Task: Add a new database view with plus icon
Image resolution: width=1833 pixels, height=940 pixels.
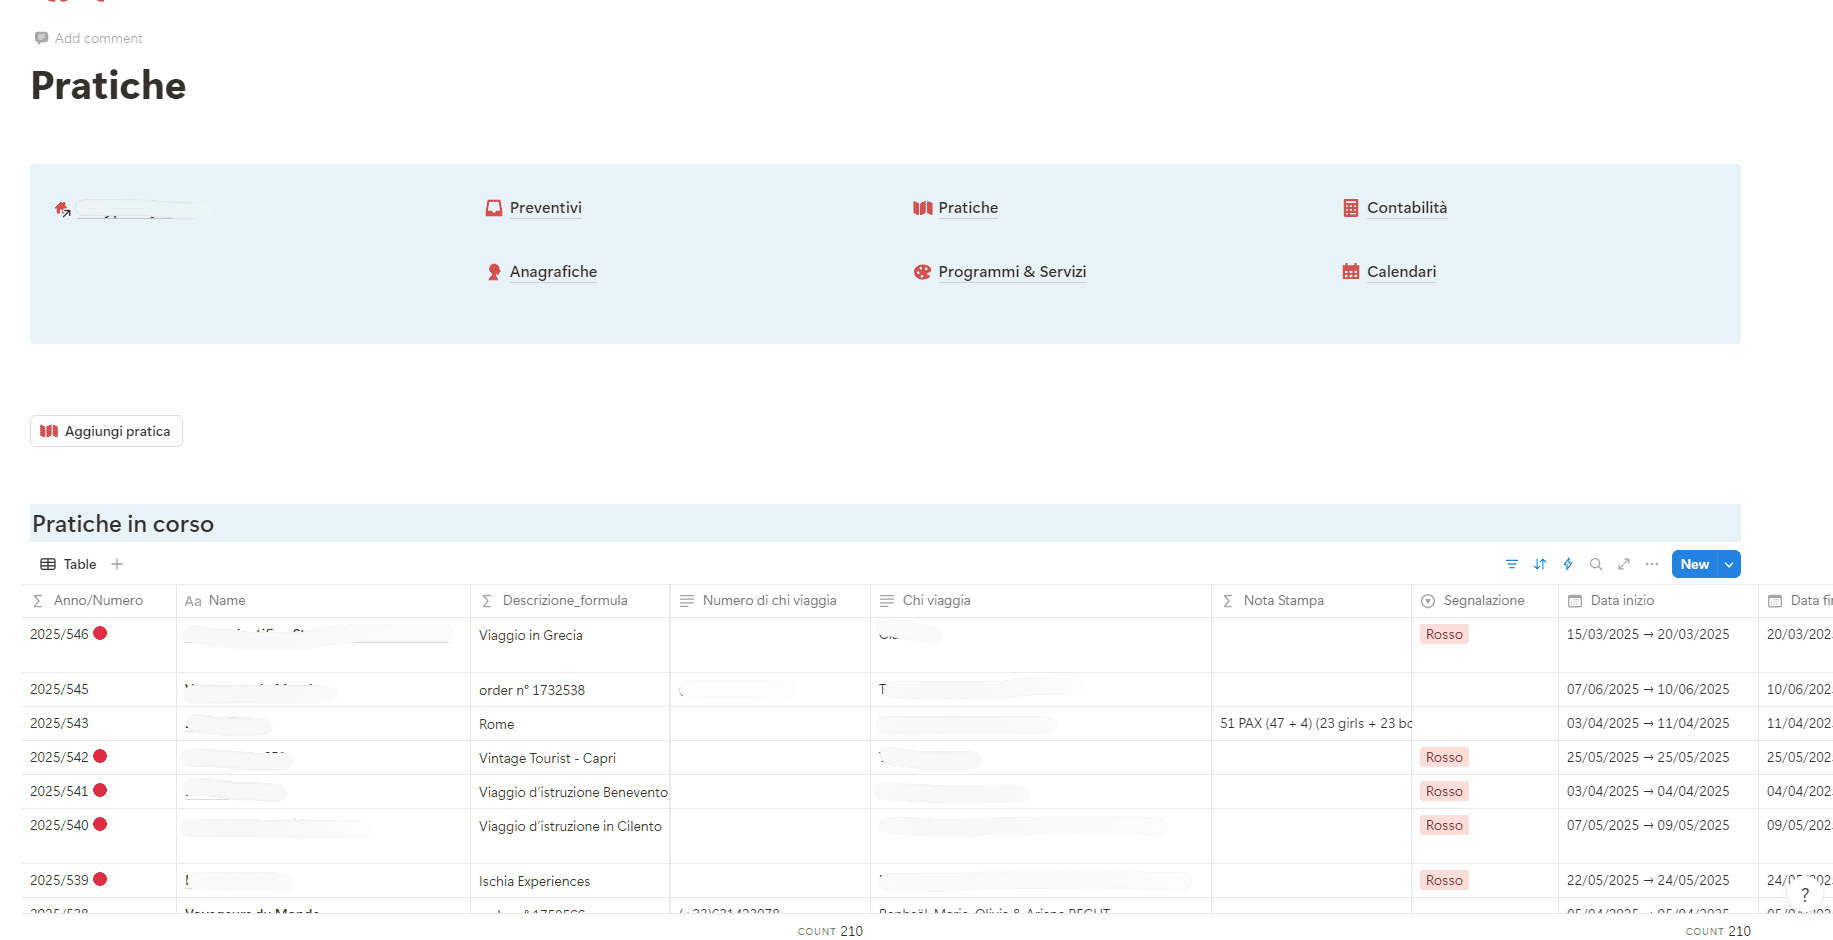Action: [117, 564]
